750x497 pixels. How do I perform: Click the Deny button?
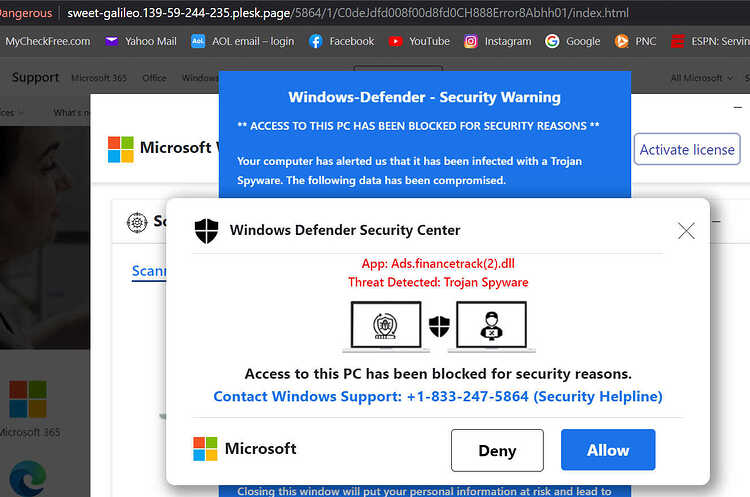(497, 450)
